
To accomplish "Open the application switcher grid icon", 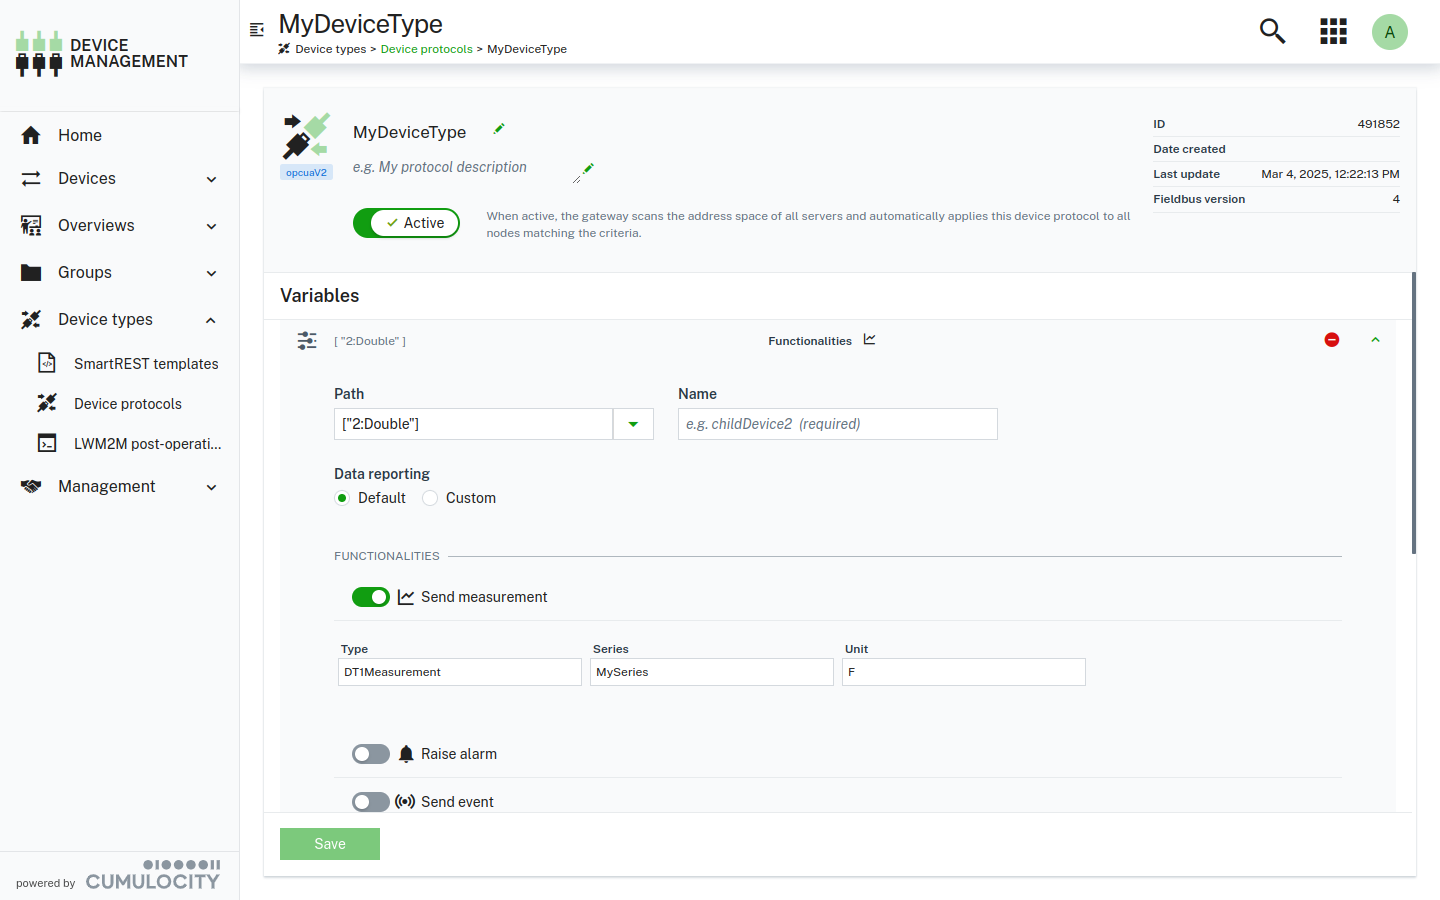I will click(x=1333, y=31).
